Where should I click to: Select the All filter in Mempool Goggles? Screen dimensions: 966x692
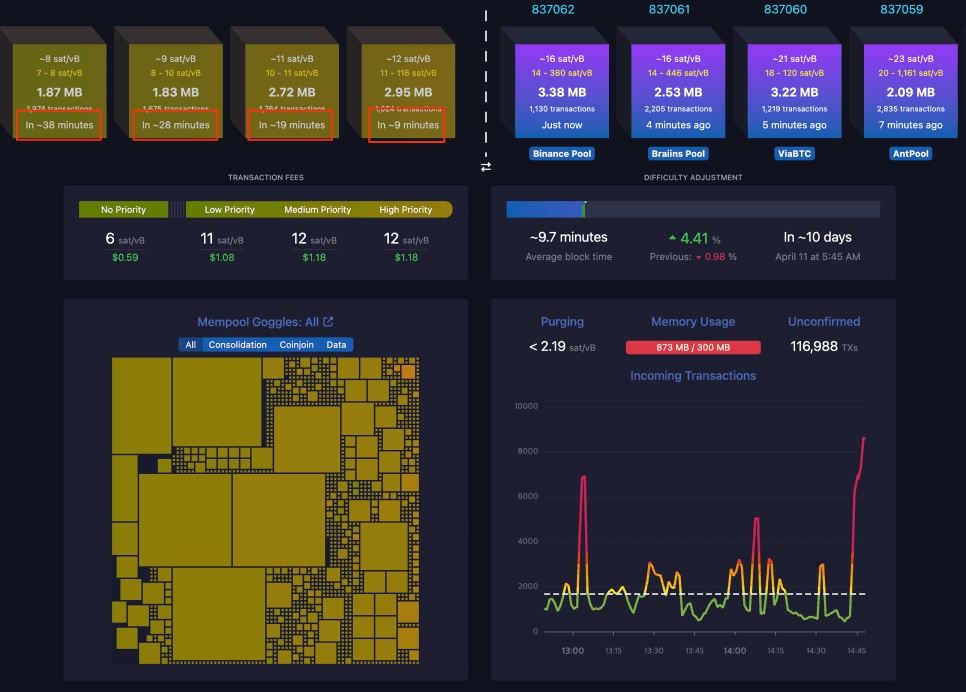click(190, 344)
